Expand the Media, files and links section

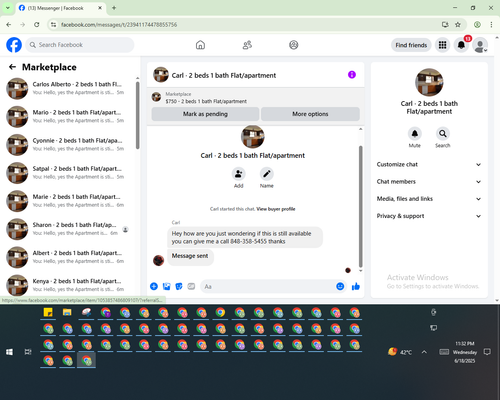point(429,199)
